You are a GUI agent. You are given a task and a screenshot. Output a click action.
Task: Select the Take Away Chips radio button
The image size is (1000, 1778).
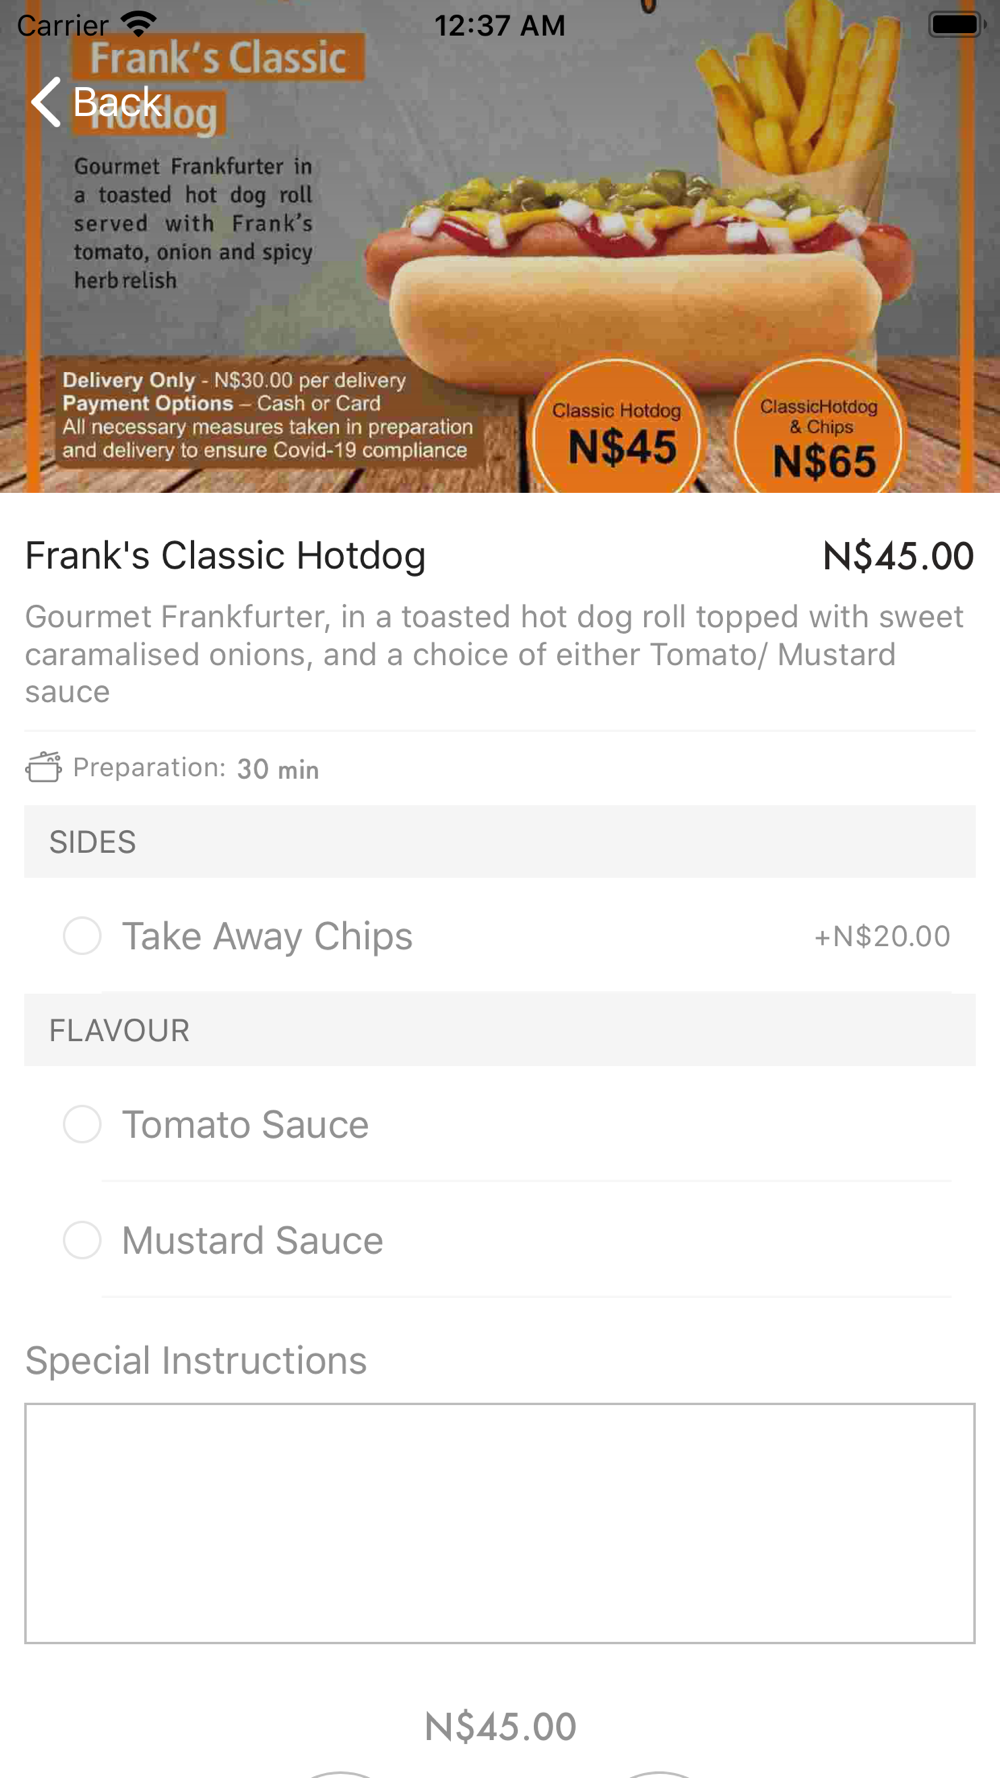[82, 936]
